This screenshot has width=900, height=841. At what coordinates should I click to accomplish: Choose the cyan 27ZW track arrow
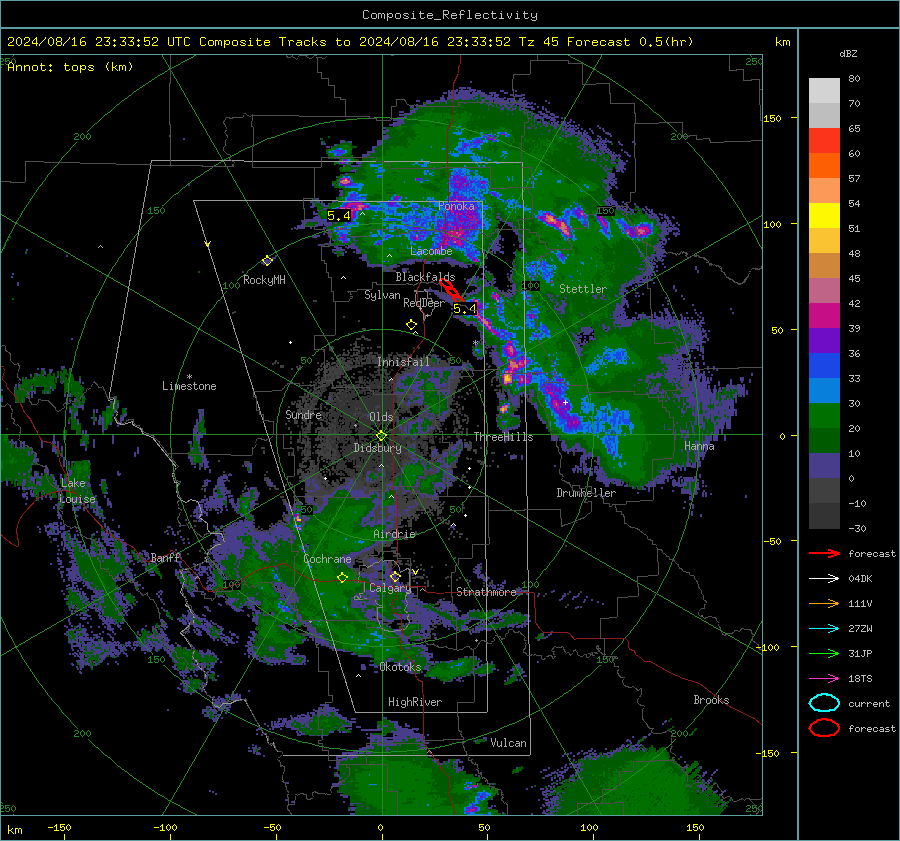click(x=824, y=629)
